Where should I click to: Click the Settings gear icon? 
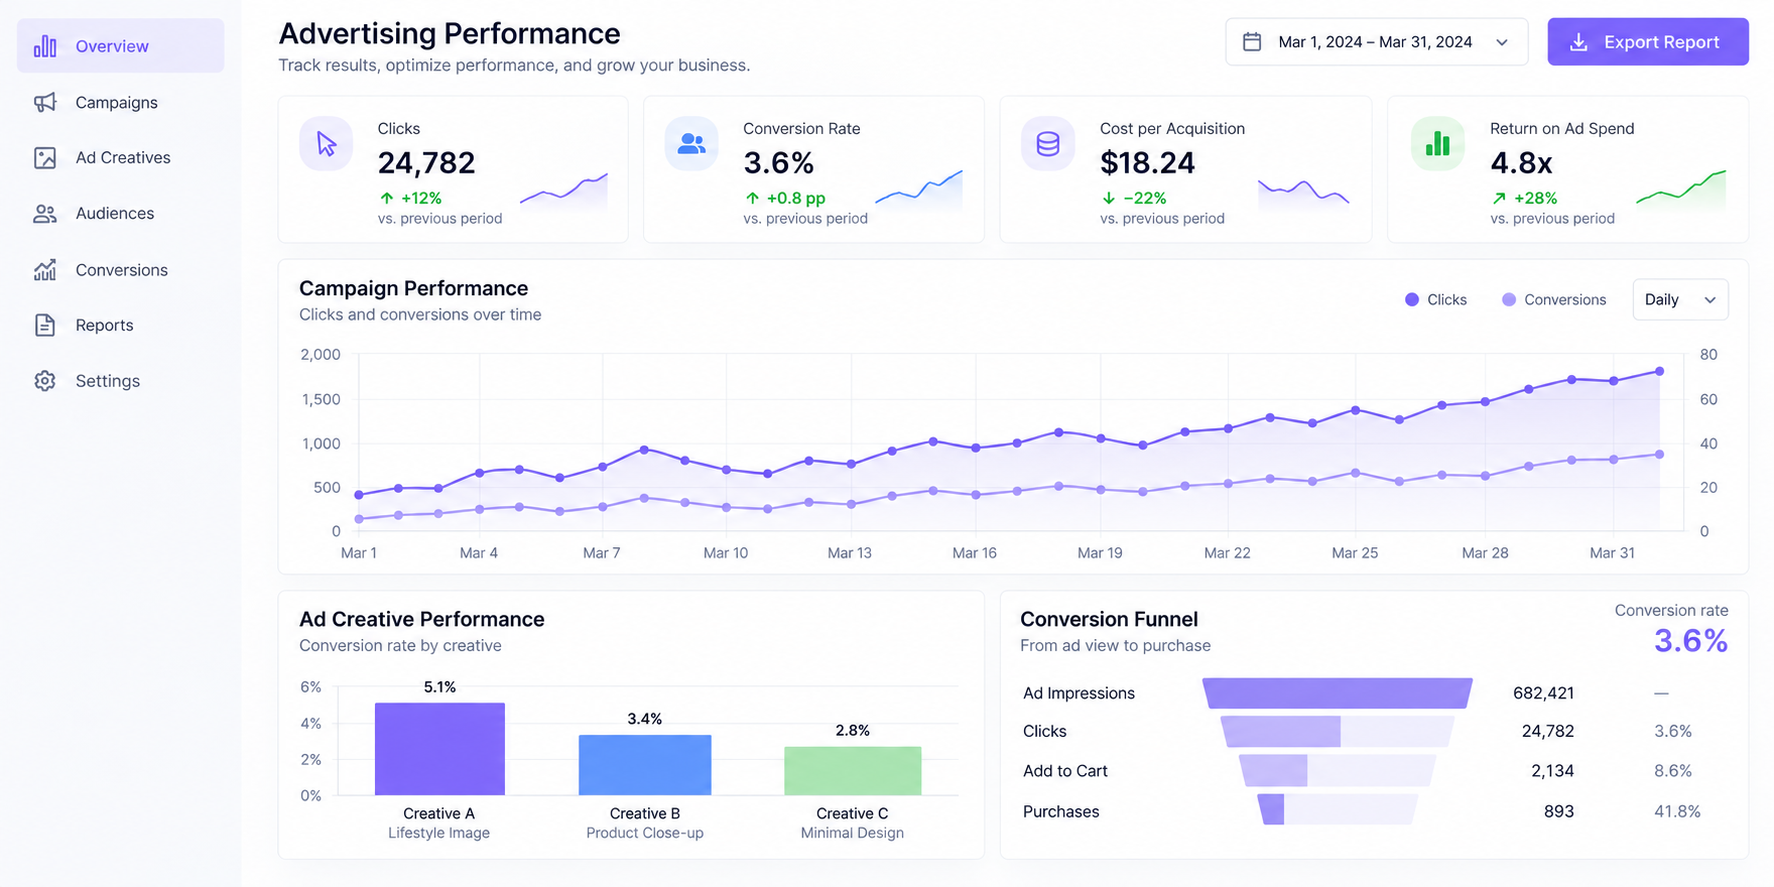point(45,381)
